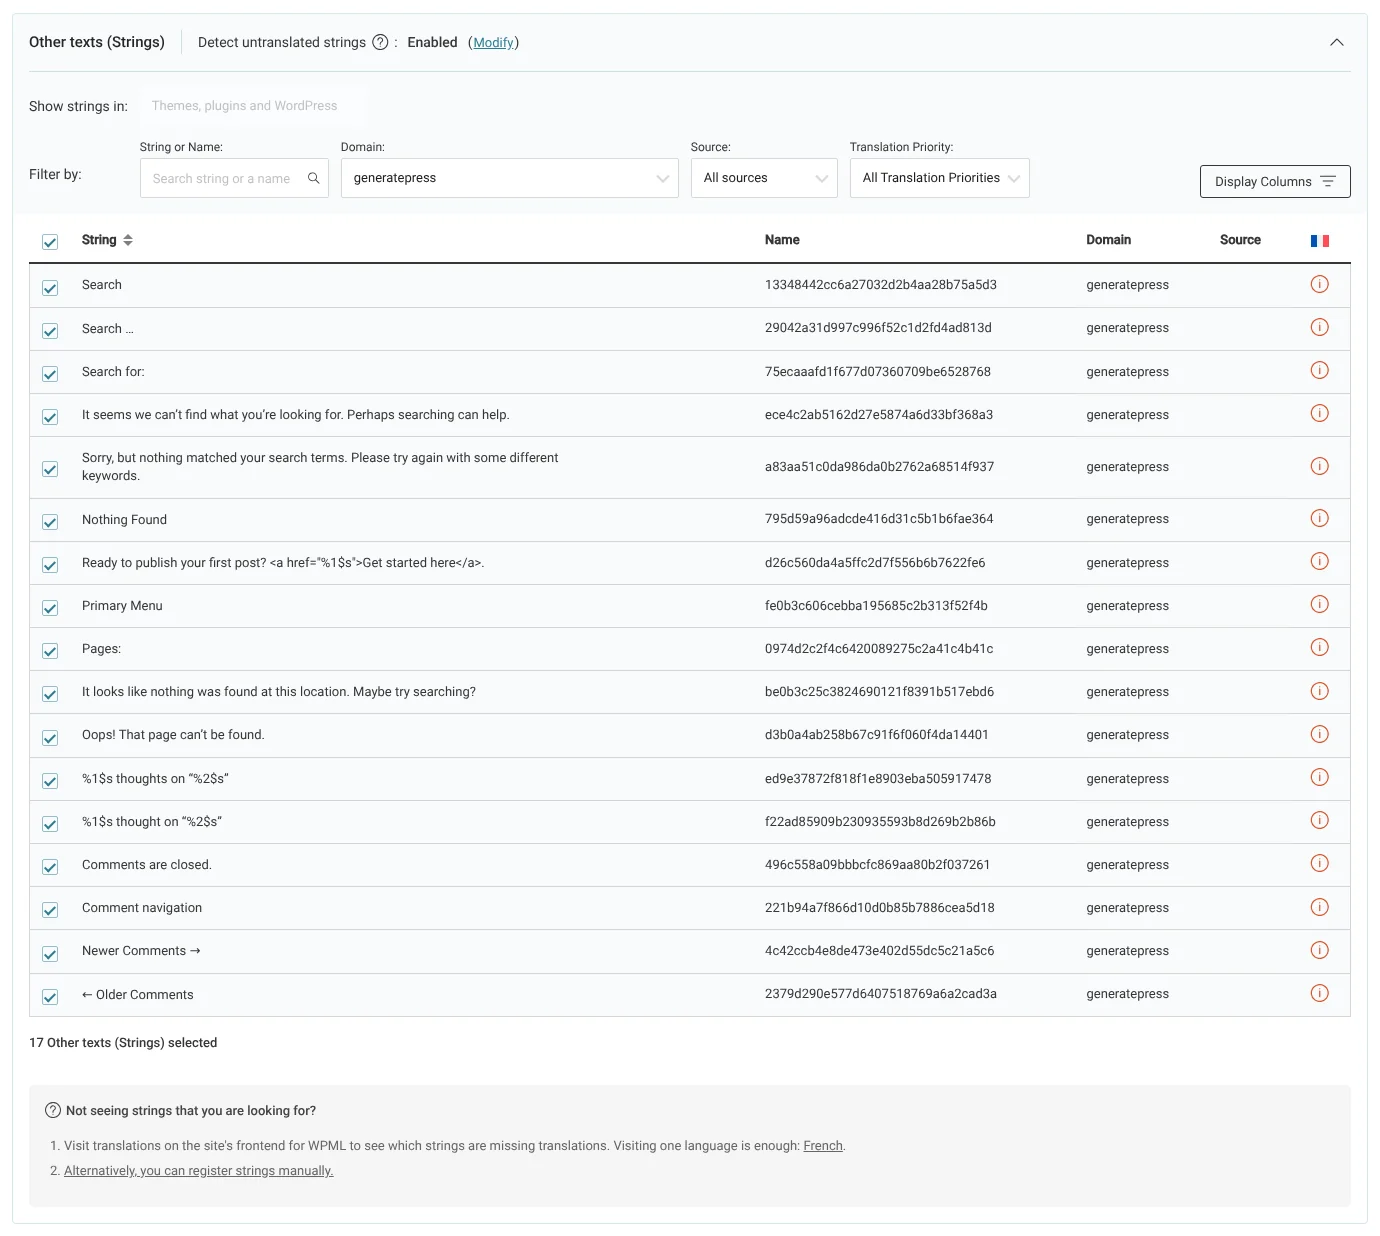Focus the 'Search string or a name' field
1380x1236 pixels.
(x=234, y=178)
